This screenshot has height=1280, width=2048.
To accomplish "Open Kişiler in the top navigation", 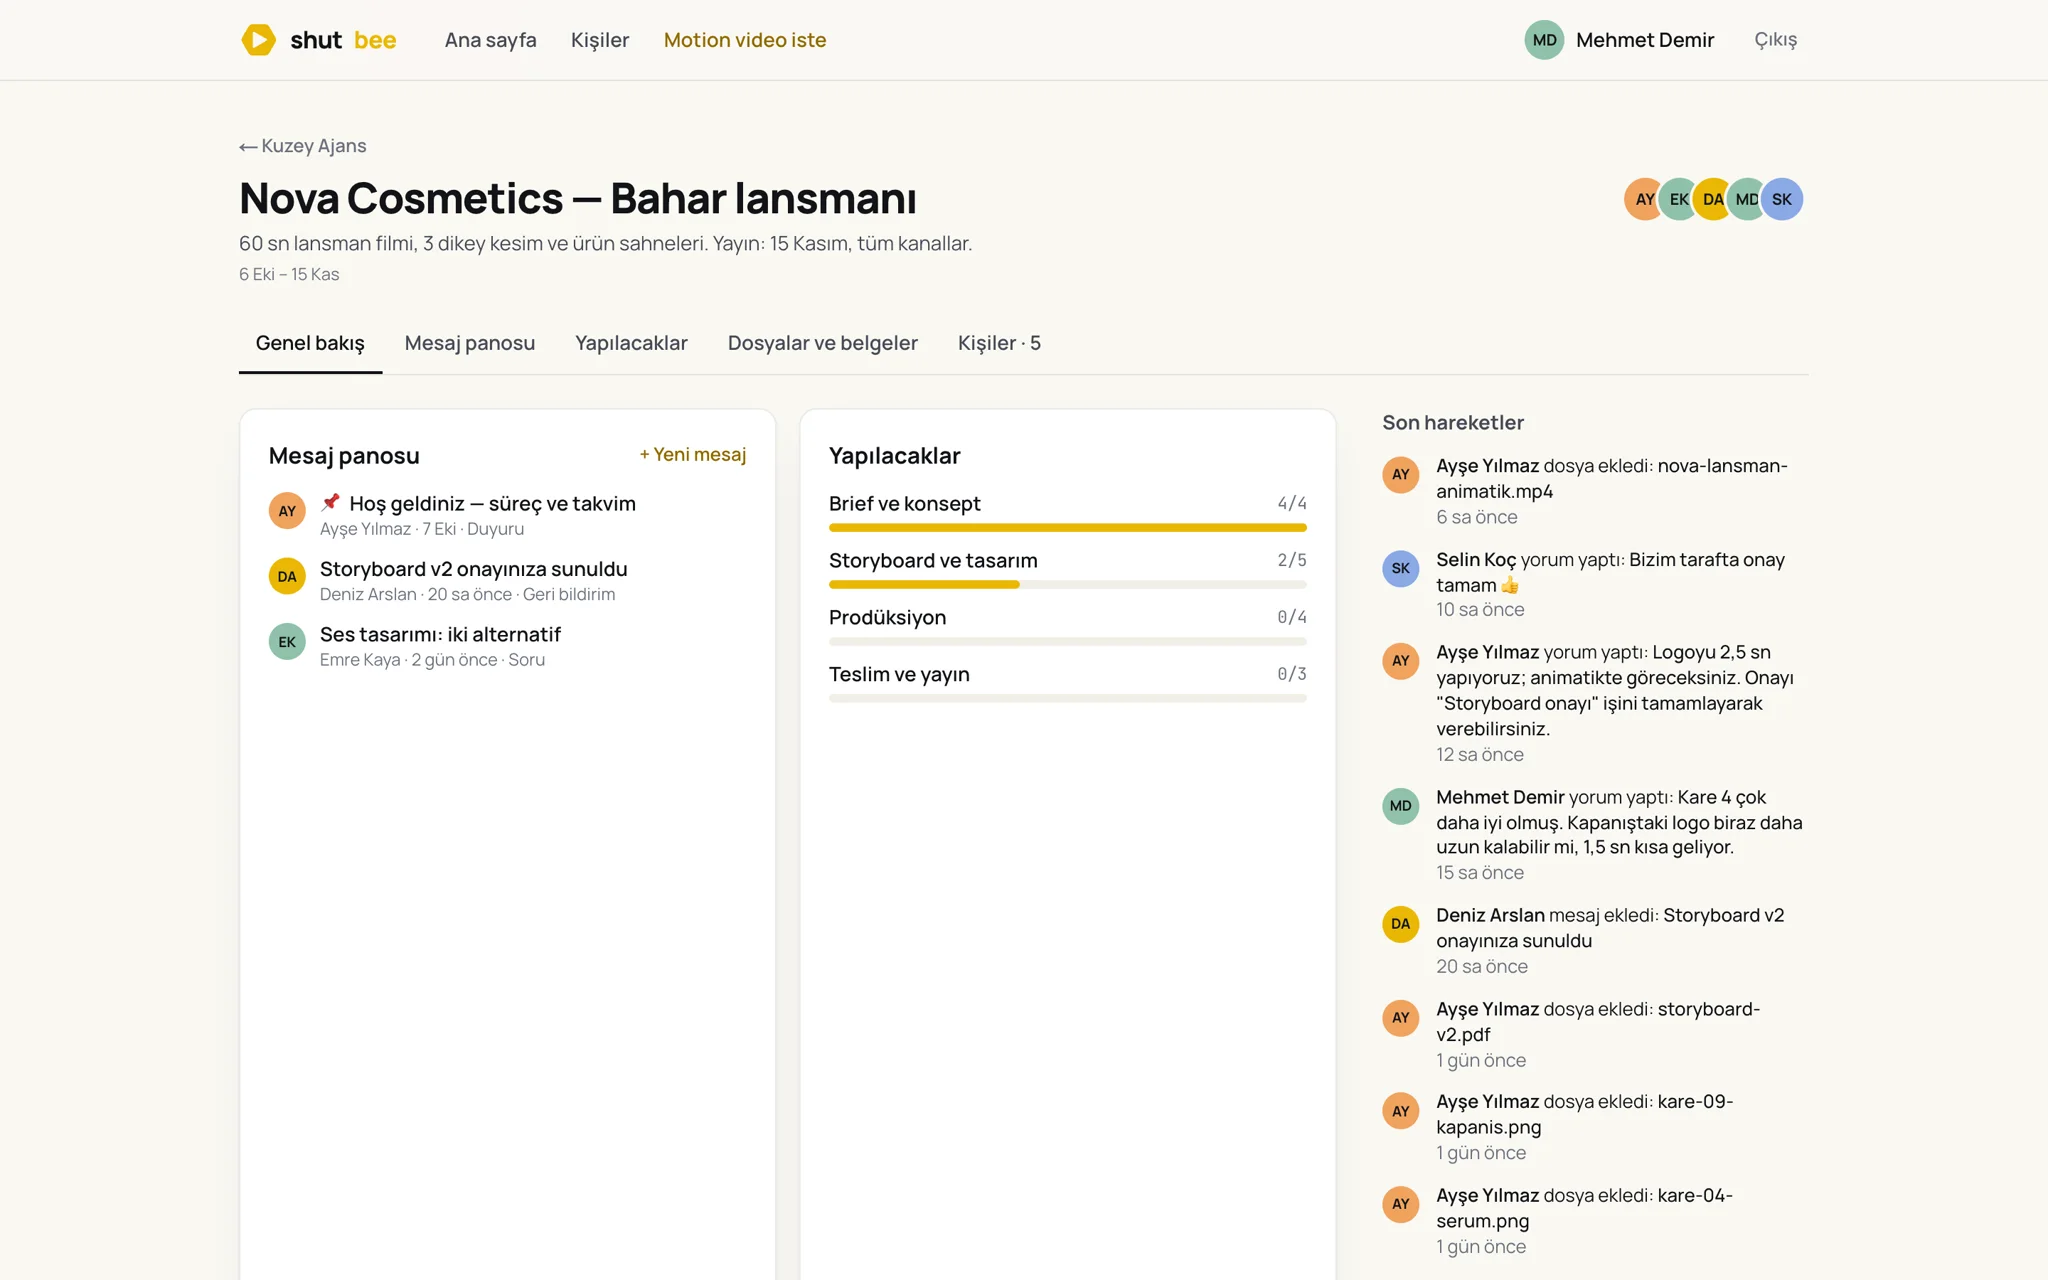I will tap(600, 40).
